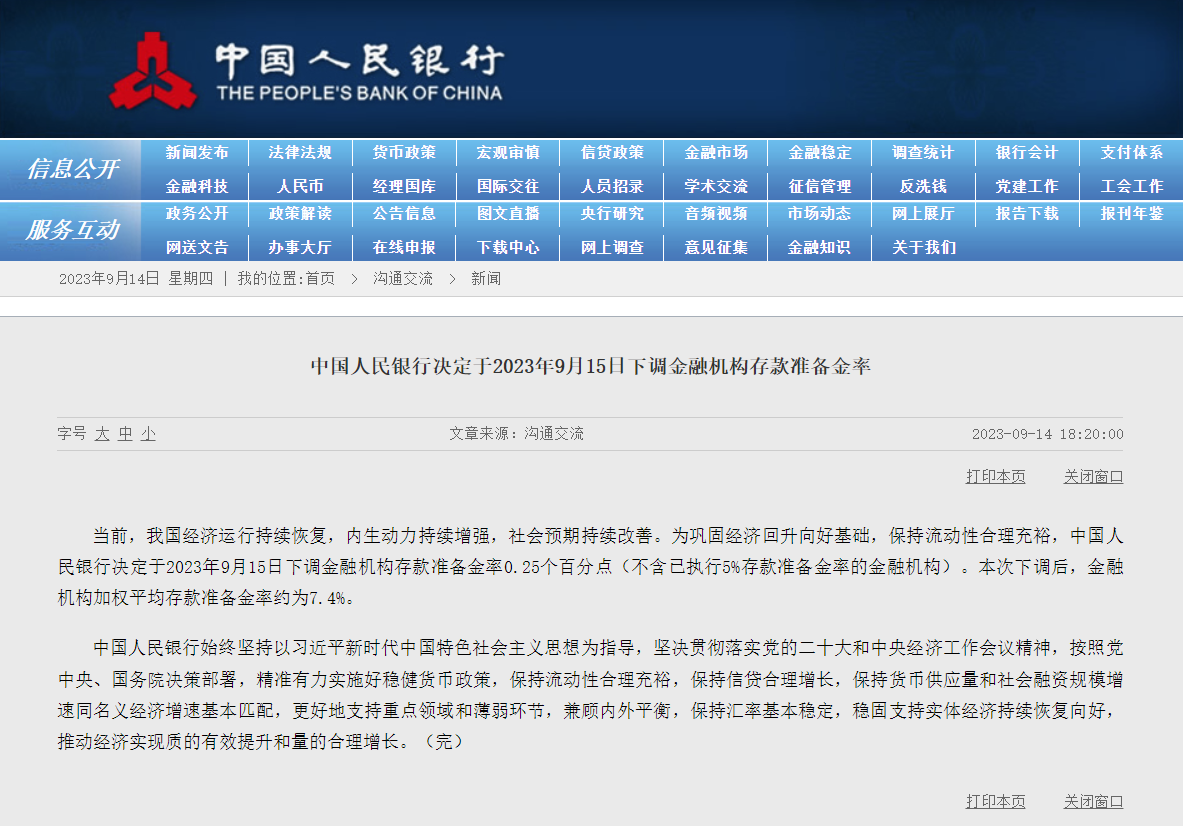Open the 调查统计 menu item
The width and height of the screenshot is (1183, 826).
[921, 152]
